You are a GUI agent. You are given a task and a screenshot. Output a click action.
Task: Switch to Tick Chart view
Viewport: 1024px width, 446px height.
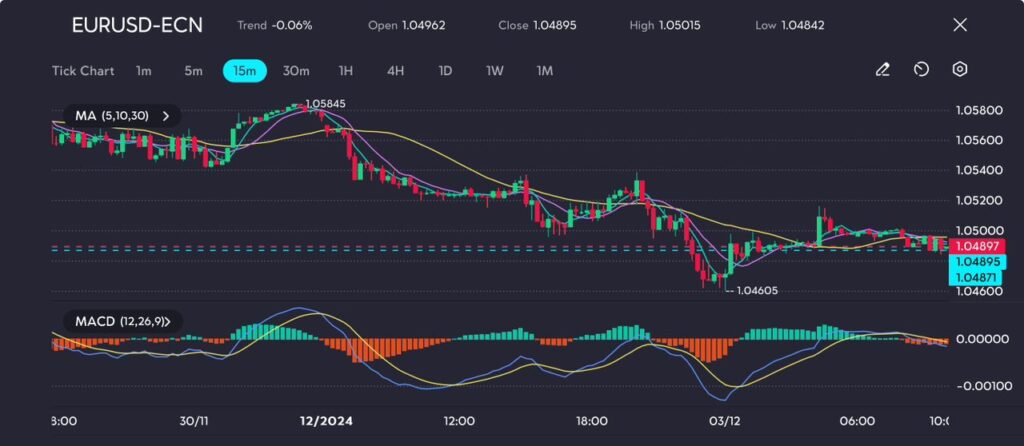(x=82, y=71)
